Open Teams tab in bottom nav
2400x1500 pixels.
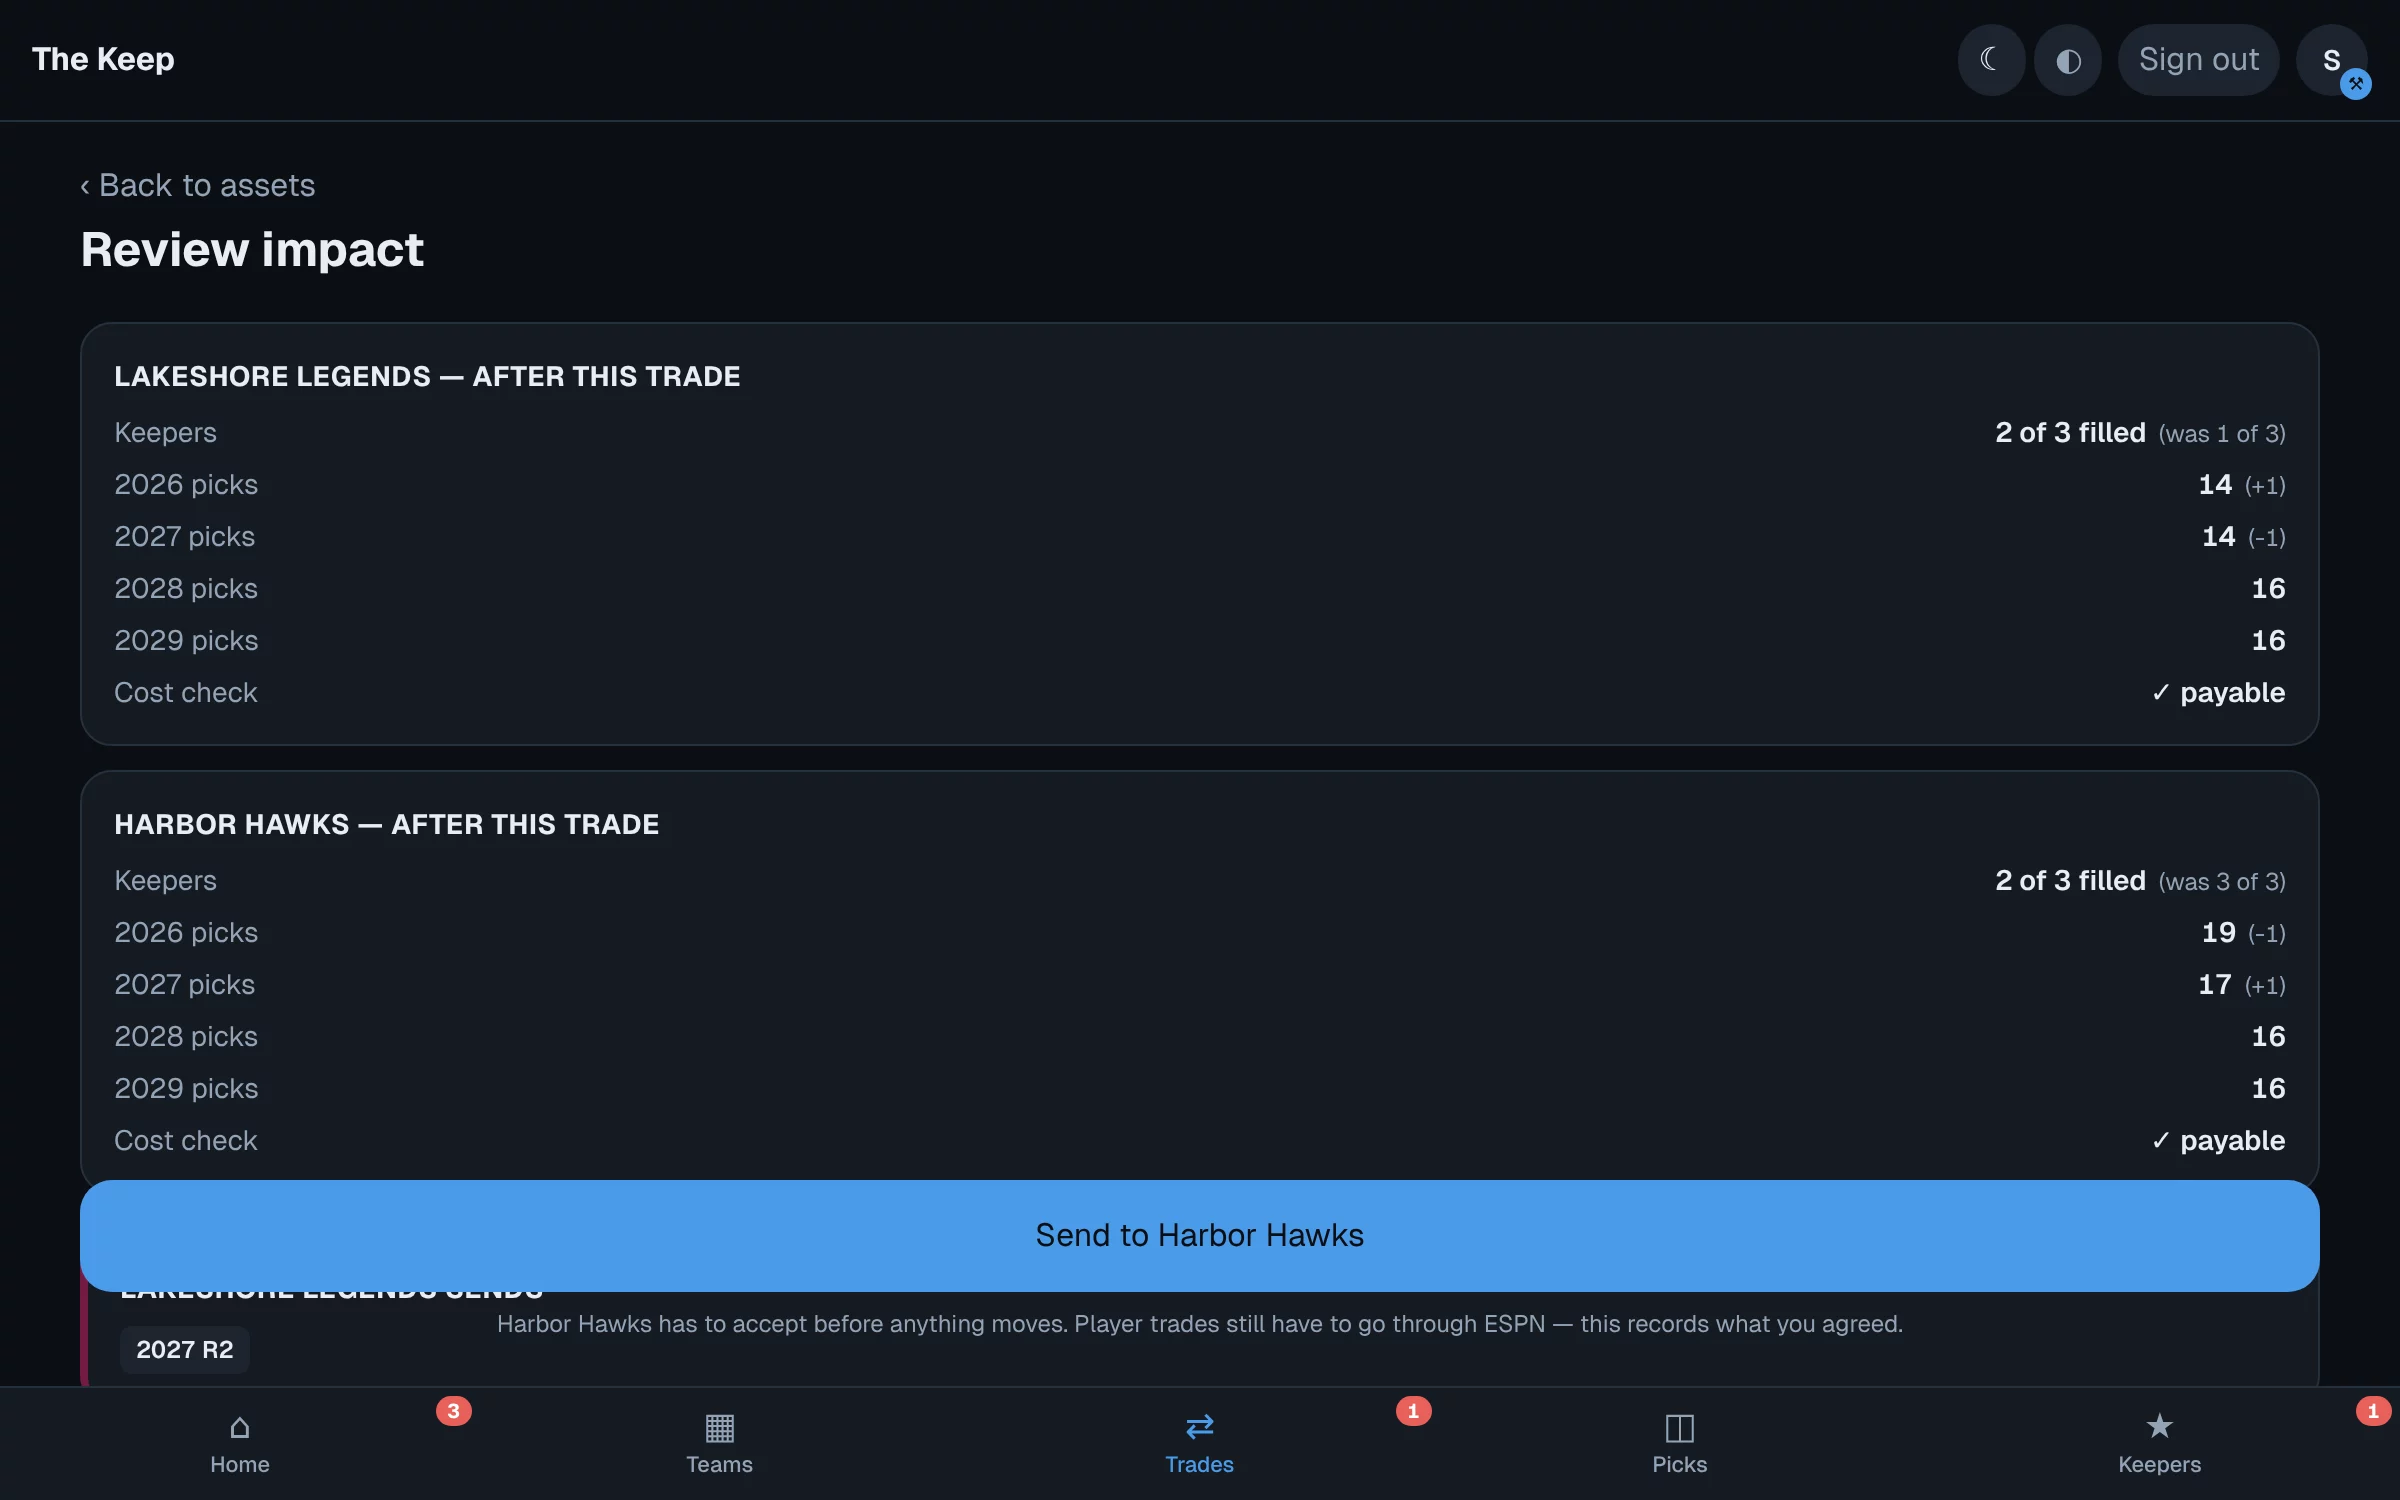[719, 1444]
